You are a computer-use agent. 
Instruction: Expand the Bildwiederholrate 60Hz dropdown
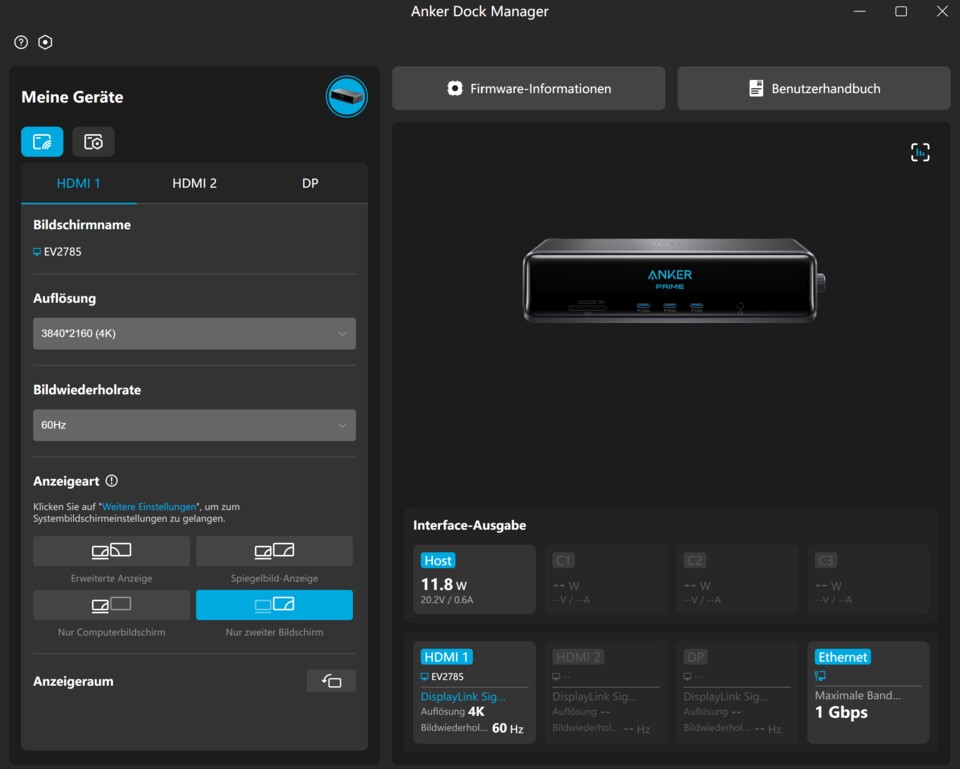click(194, 425)
